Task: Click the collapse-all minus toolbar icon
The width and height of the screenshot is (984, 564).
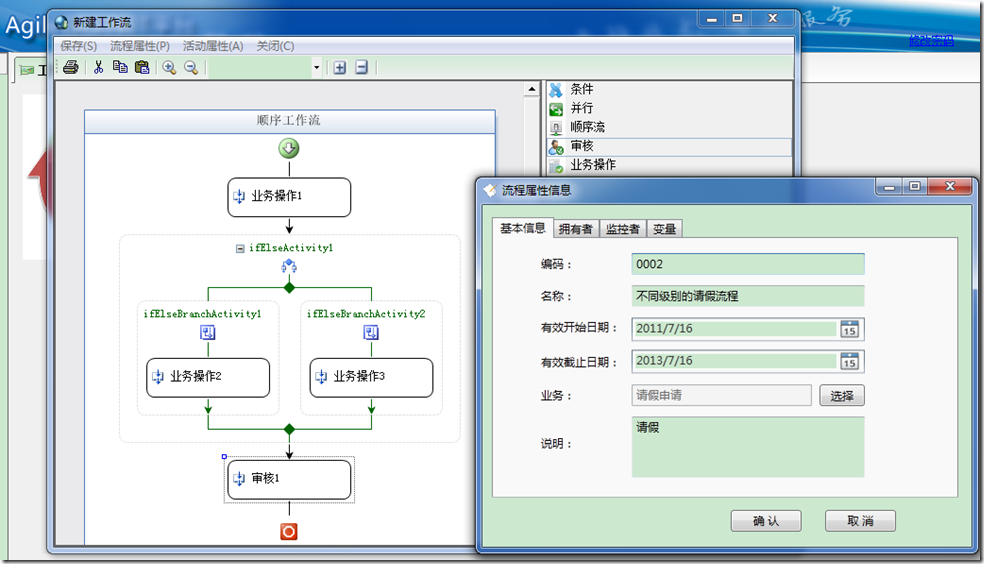Action: pos(361,67)
